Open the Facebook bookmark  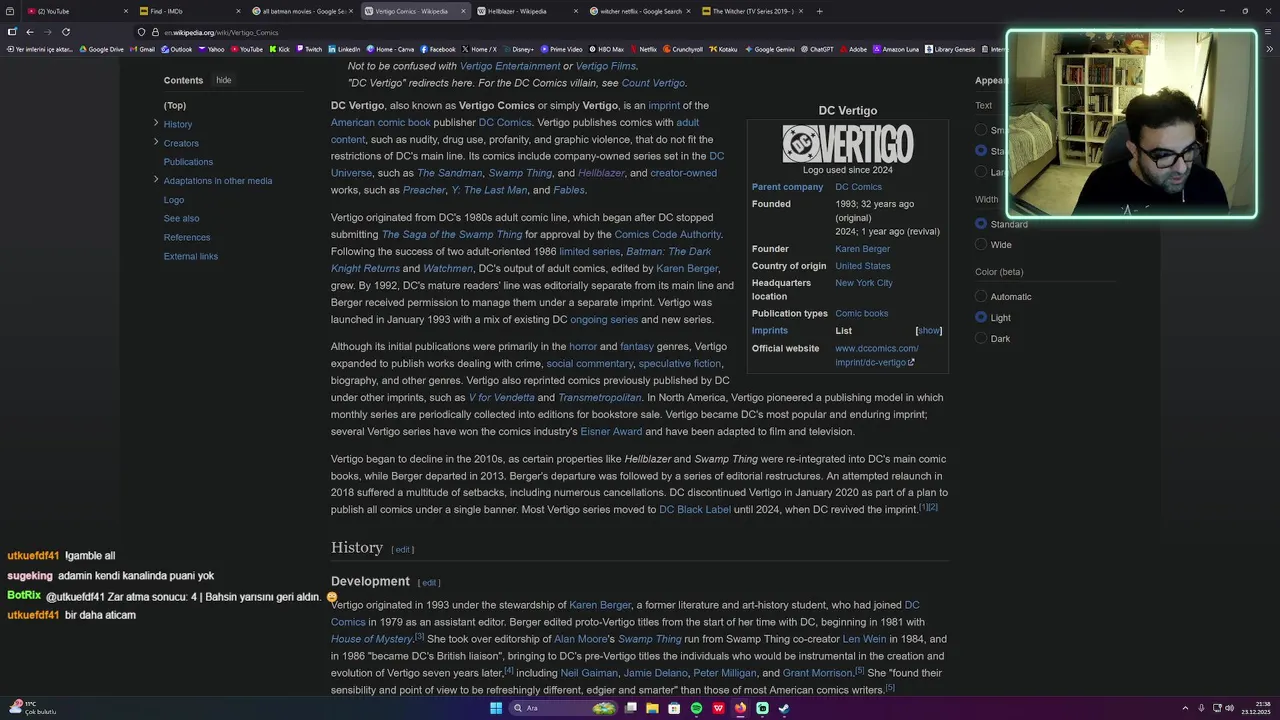pyautogui.click(x=437, y=49)
